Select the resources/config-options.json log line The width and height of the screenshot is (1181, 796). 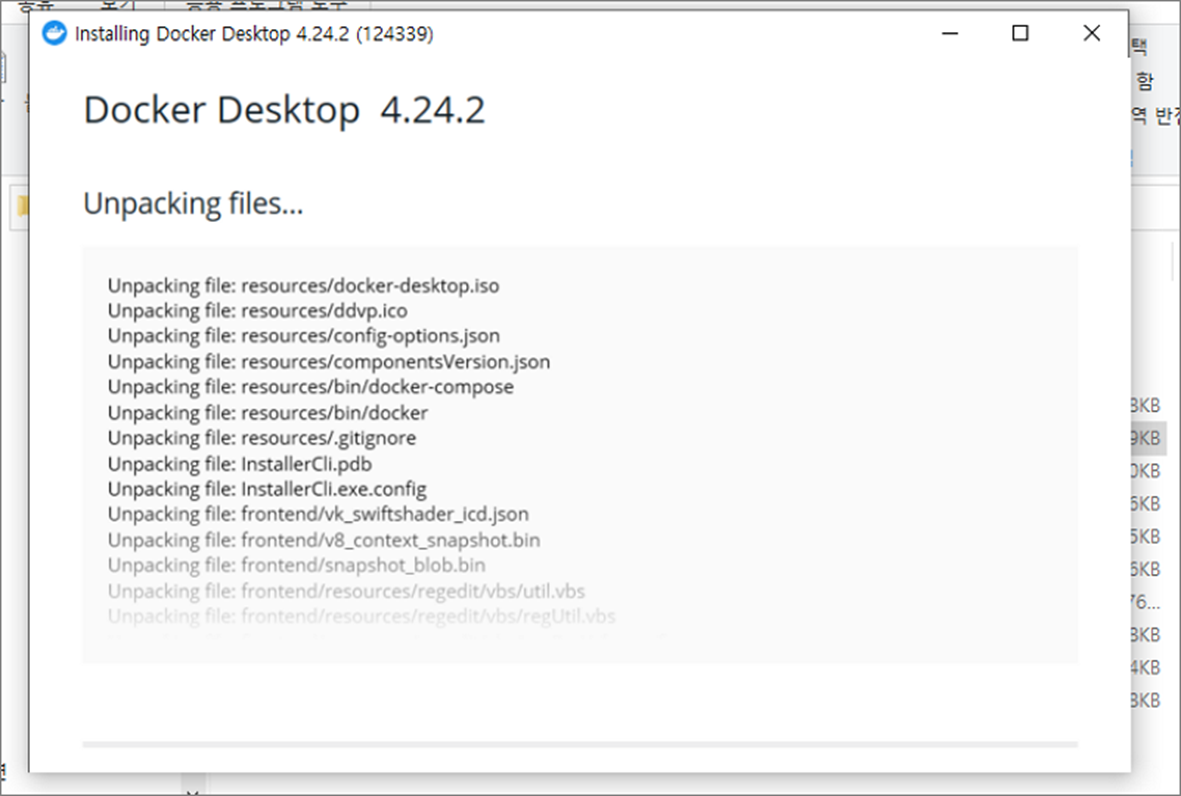[x=304, y=336]
